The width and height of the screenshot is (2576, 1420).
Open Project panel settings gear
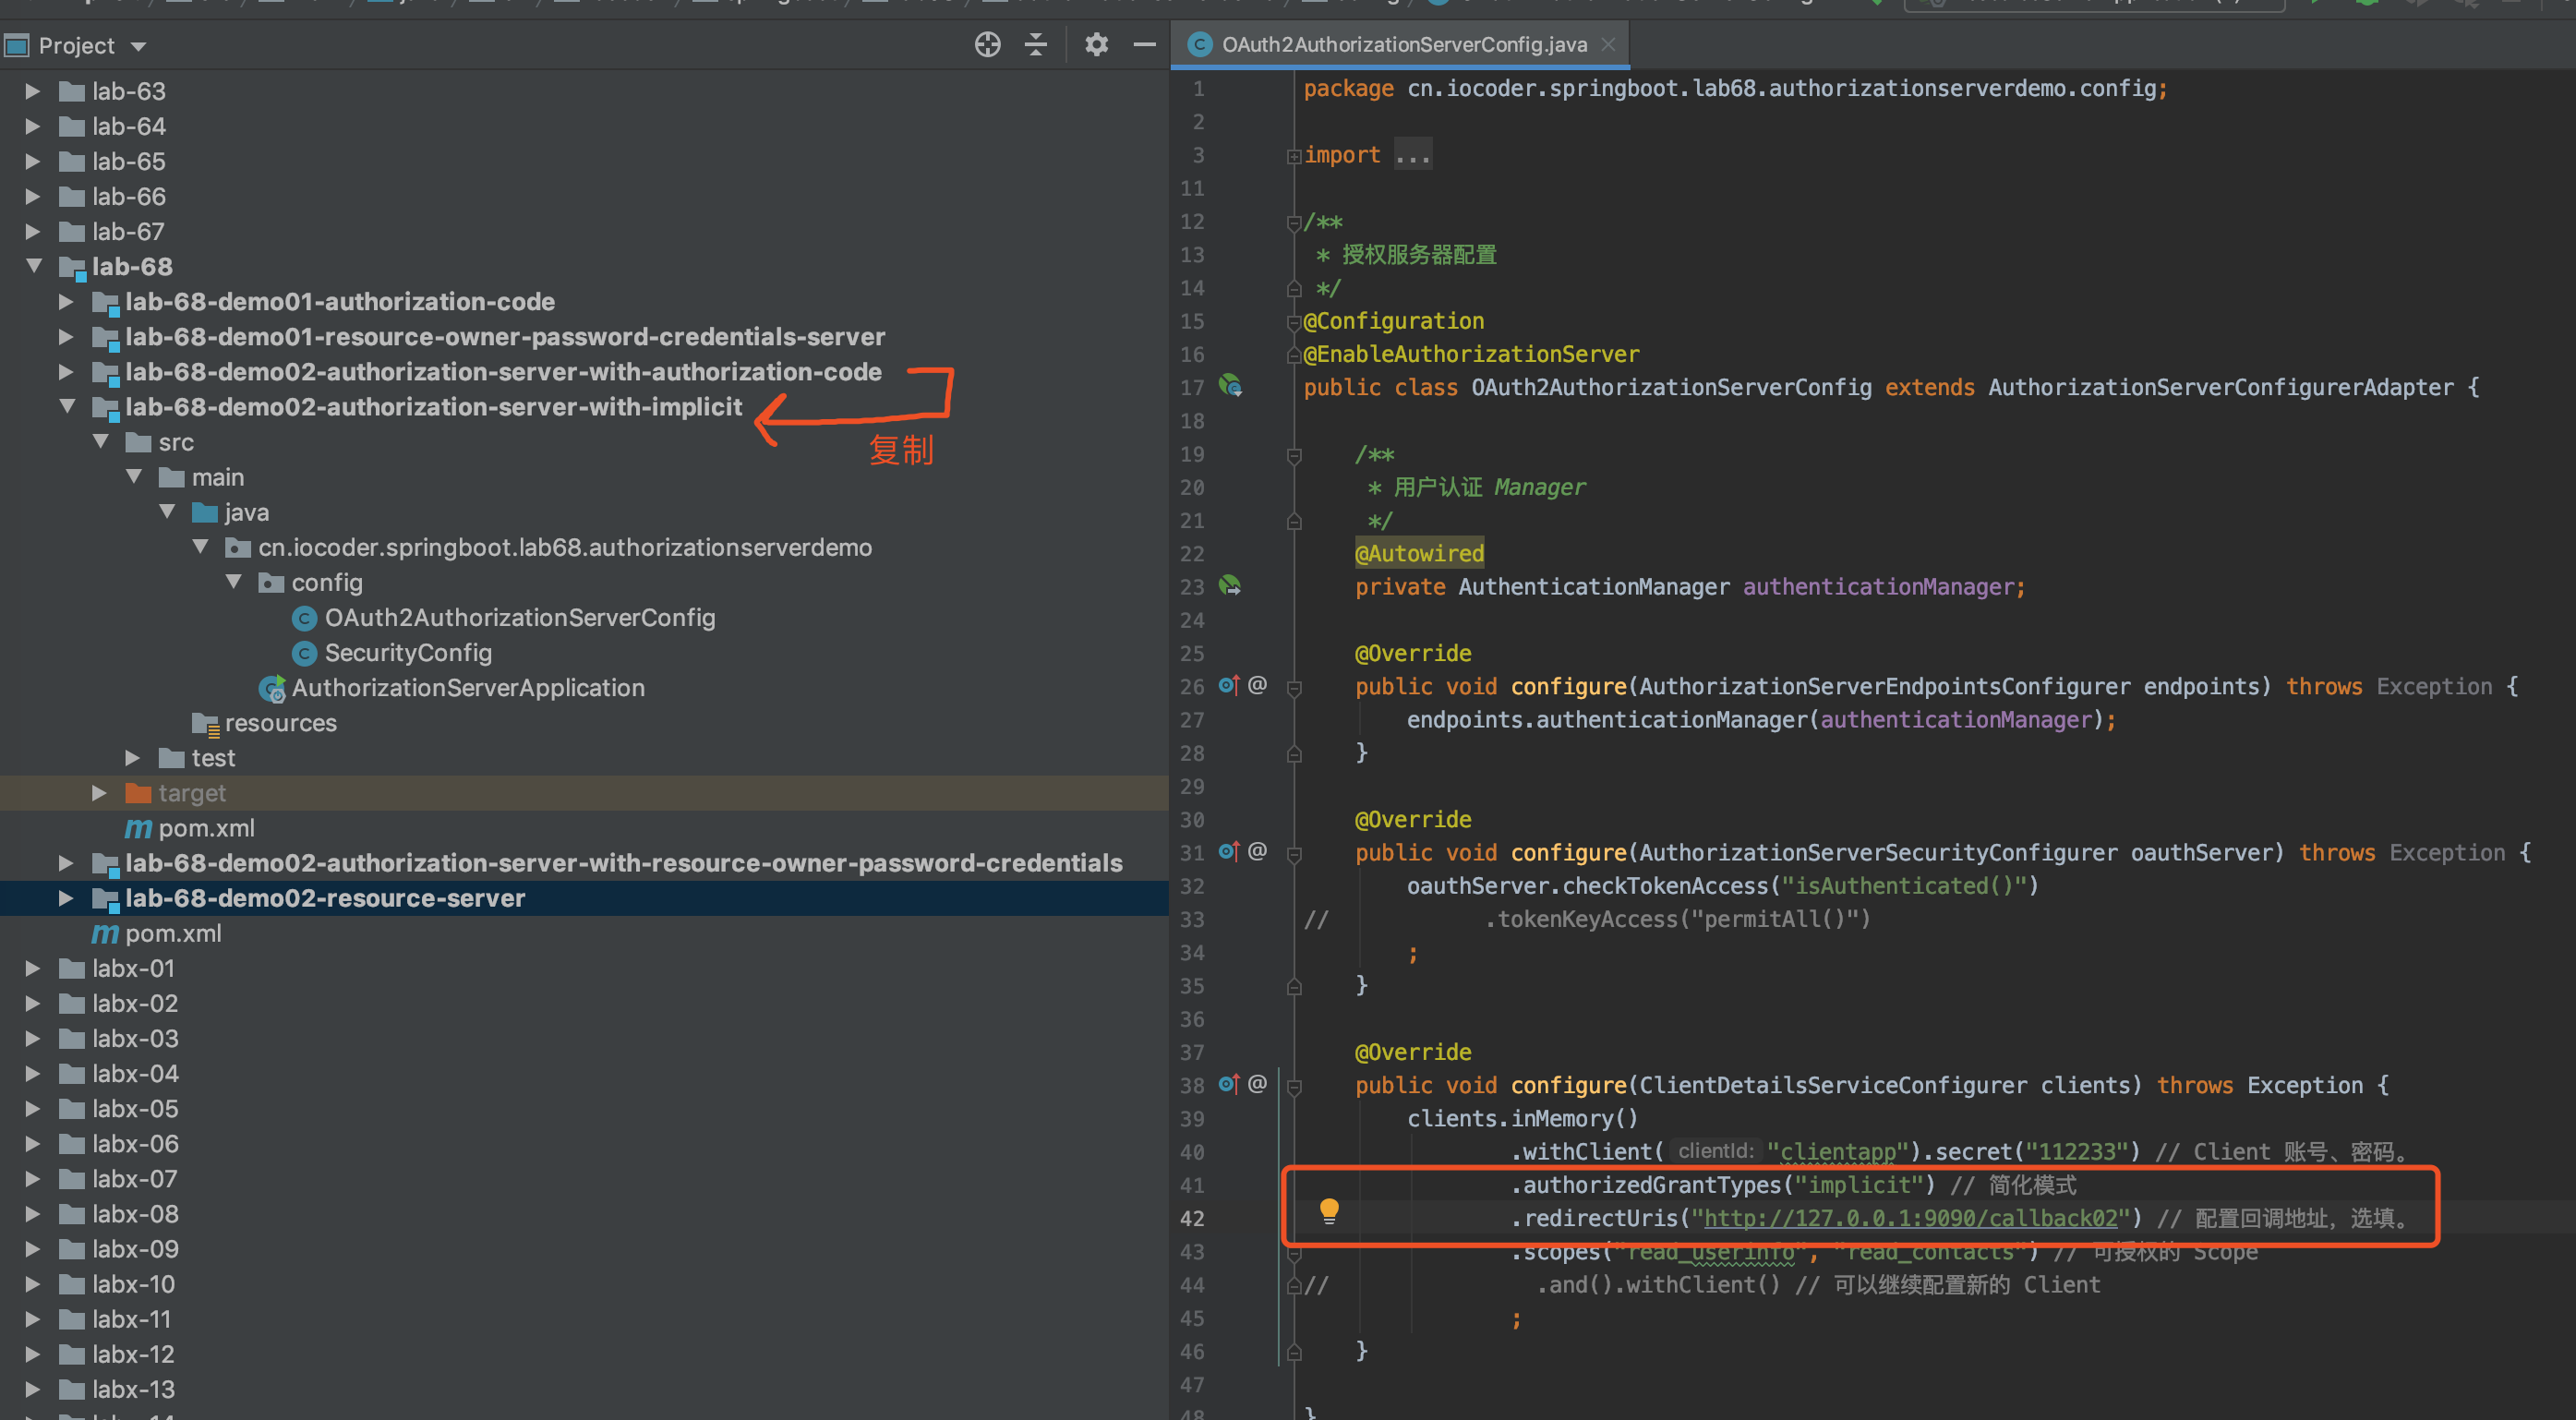pyautogui.click(x=1096, y=45)
